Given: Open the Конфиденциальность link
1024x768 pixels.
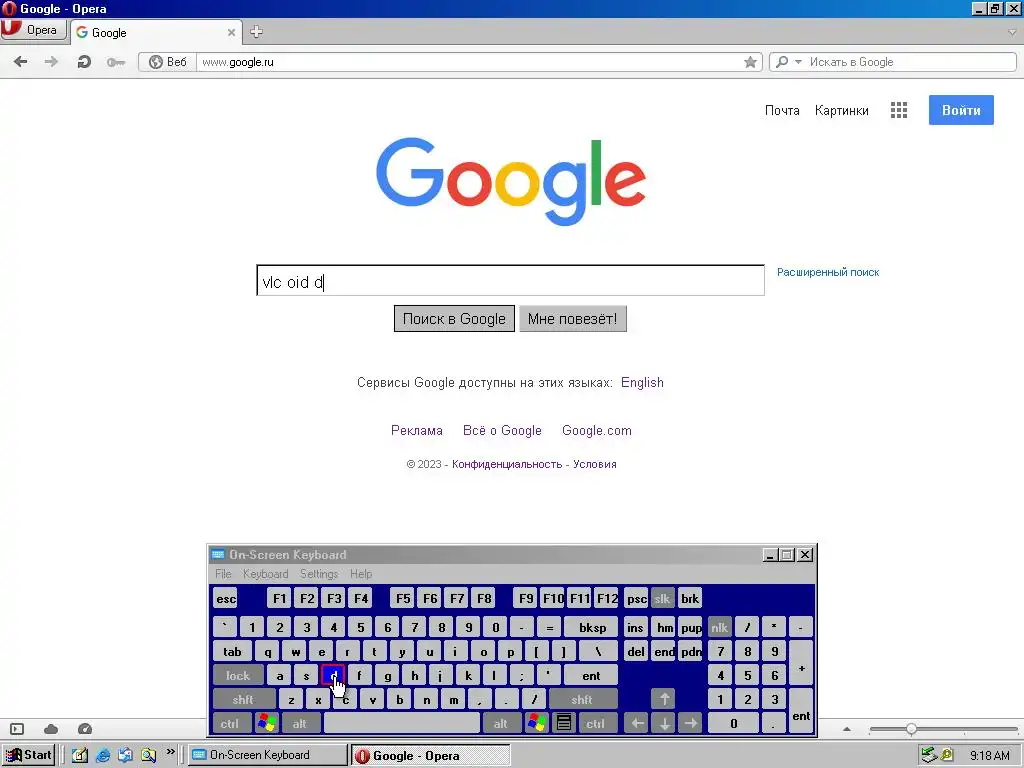Looking at the screenshot, I should tap(507, 464).
